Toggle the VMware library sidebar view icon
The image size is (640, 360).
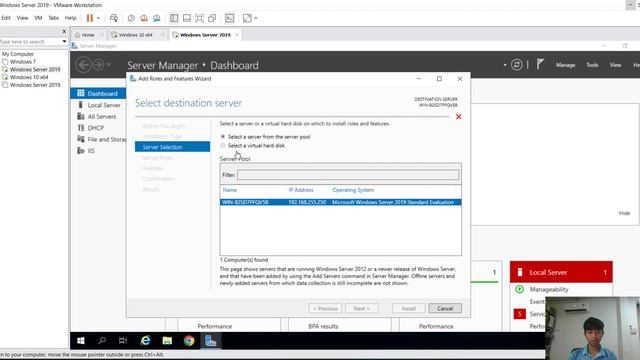coord(174,18)
